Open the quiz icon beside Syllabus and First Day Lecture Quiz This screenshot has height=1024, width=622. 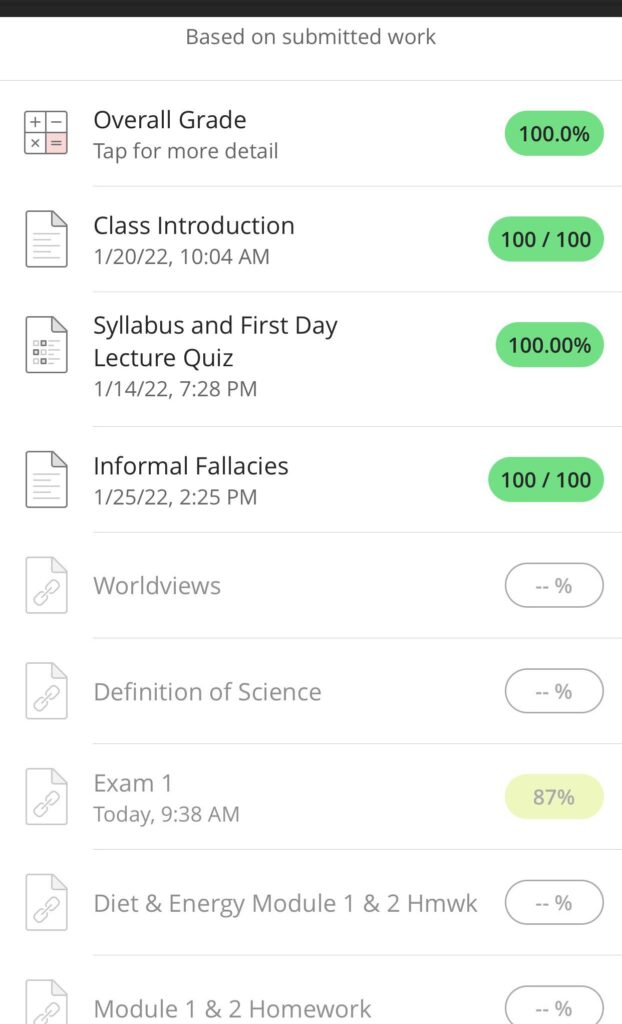46,344
